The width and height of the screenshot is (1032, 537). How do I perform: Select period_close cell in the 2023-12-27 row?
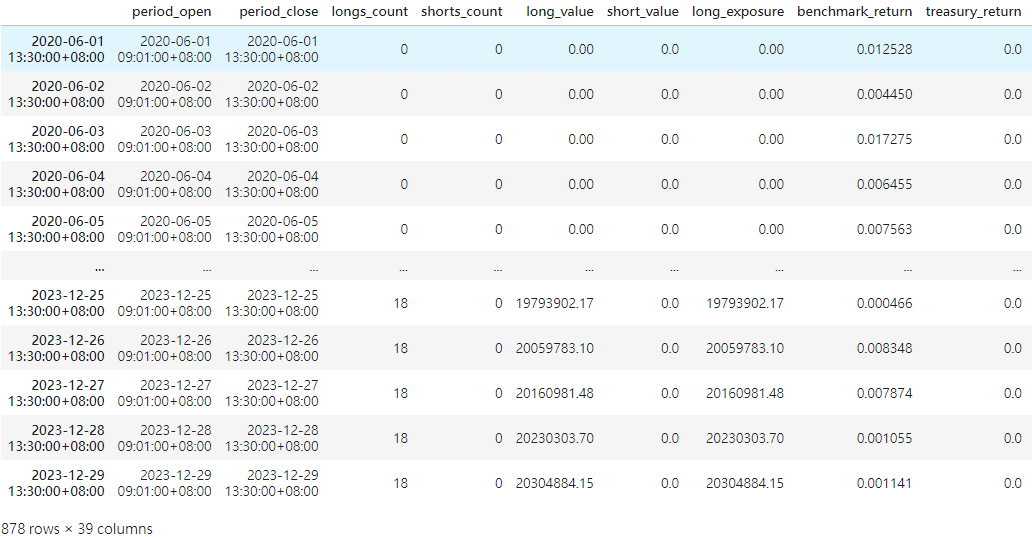coord(272,393)
